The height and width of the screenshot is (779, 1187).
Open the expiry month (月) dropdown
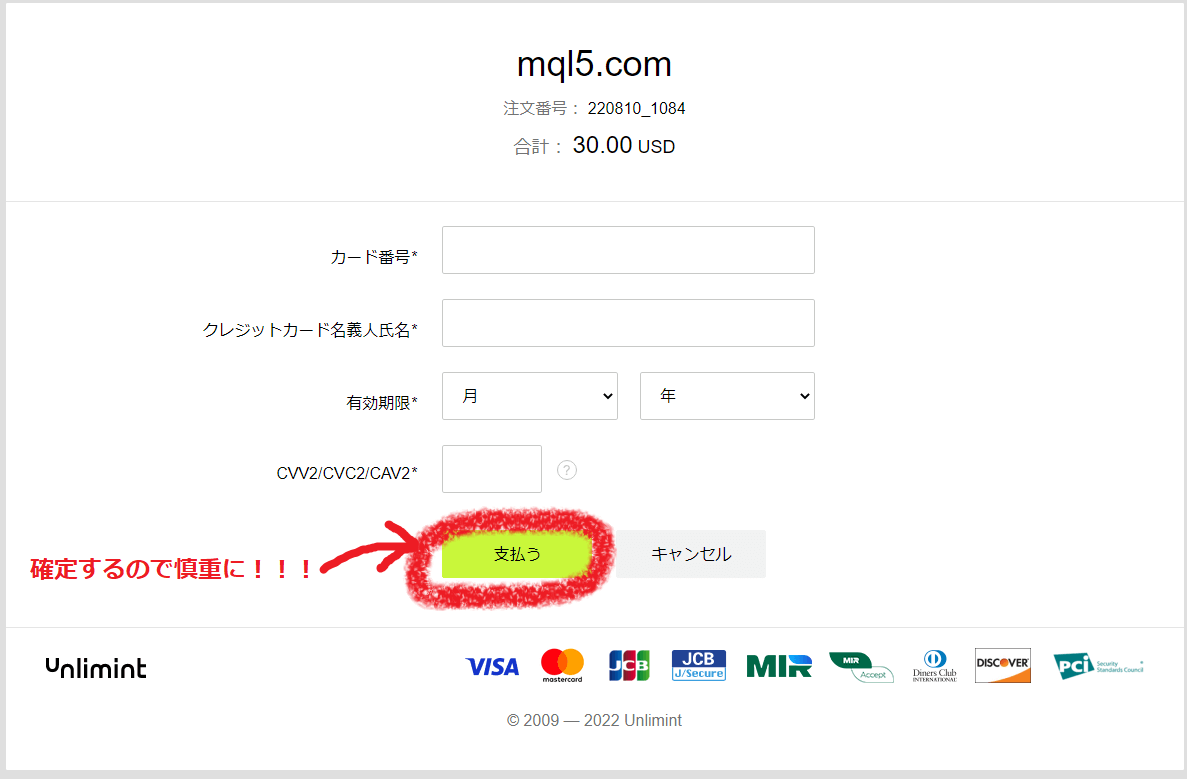coord(530,396)
